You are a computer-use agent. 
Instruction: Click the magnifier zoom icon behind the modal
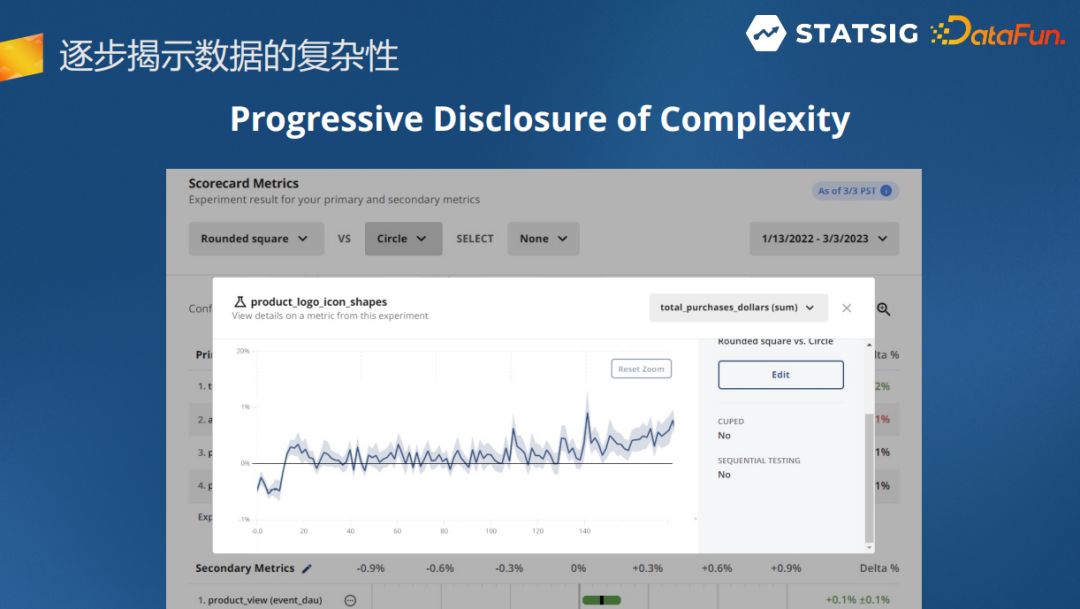pyautogui.click(x=884, y=310)
